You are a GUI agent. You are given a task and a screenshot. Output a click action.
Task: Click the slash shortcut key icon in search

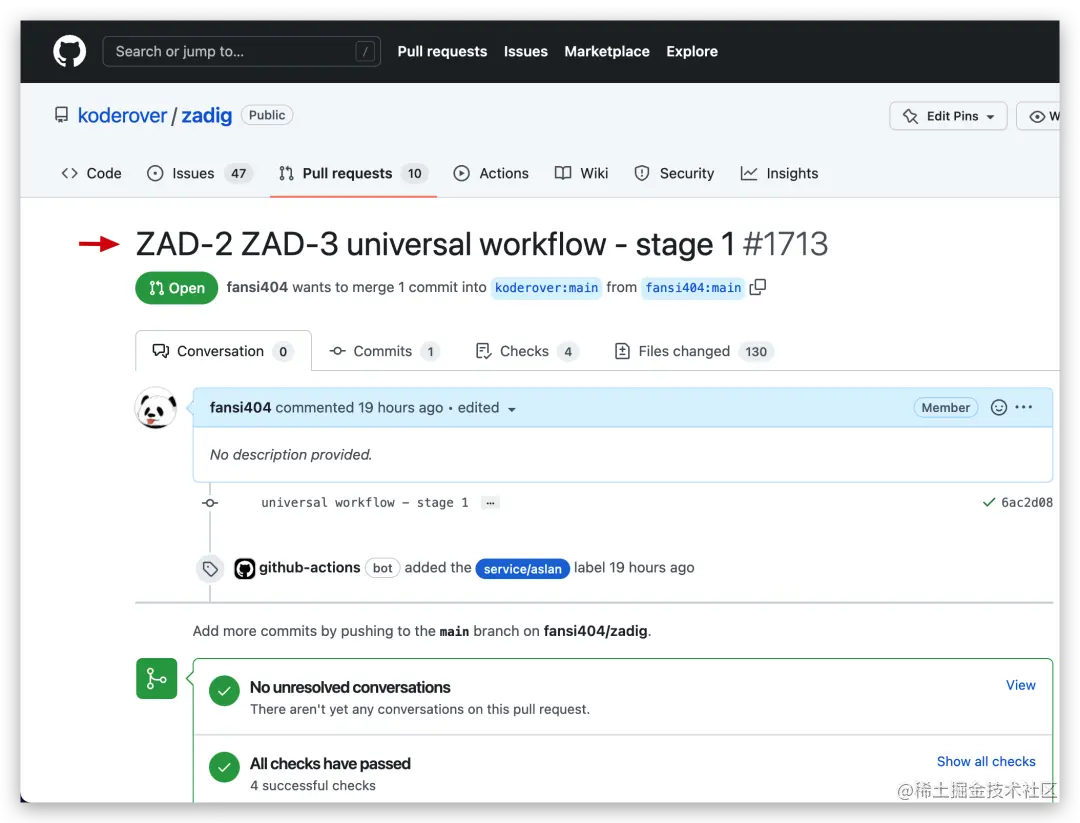pyautogui.click(x=365, y=52)
